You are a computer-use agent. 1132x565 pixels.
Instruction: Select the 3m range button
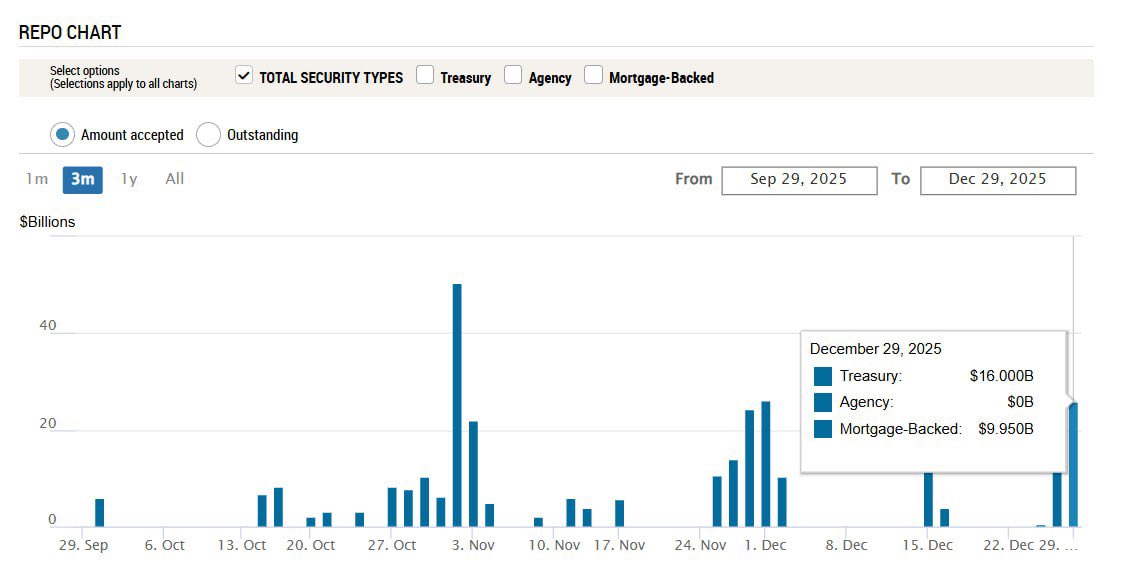[x=82, y=180]
